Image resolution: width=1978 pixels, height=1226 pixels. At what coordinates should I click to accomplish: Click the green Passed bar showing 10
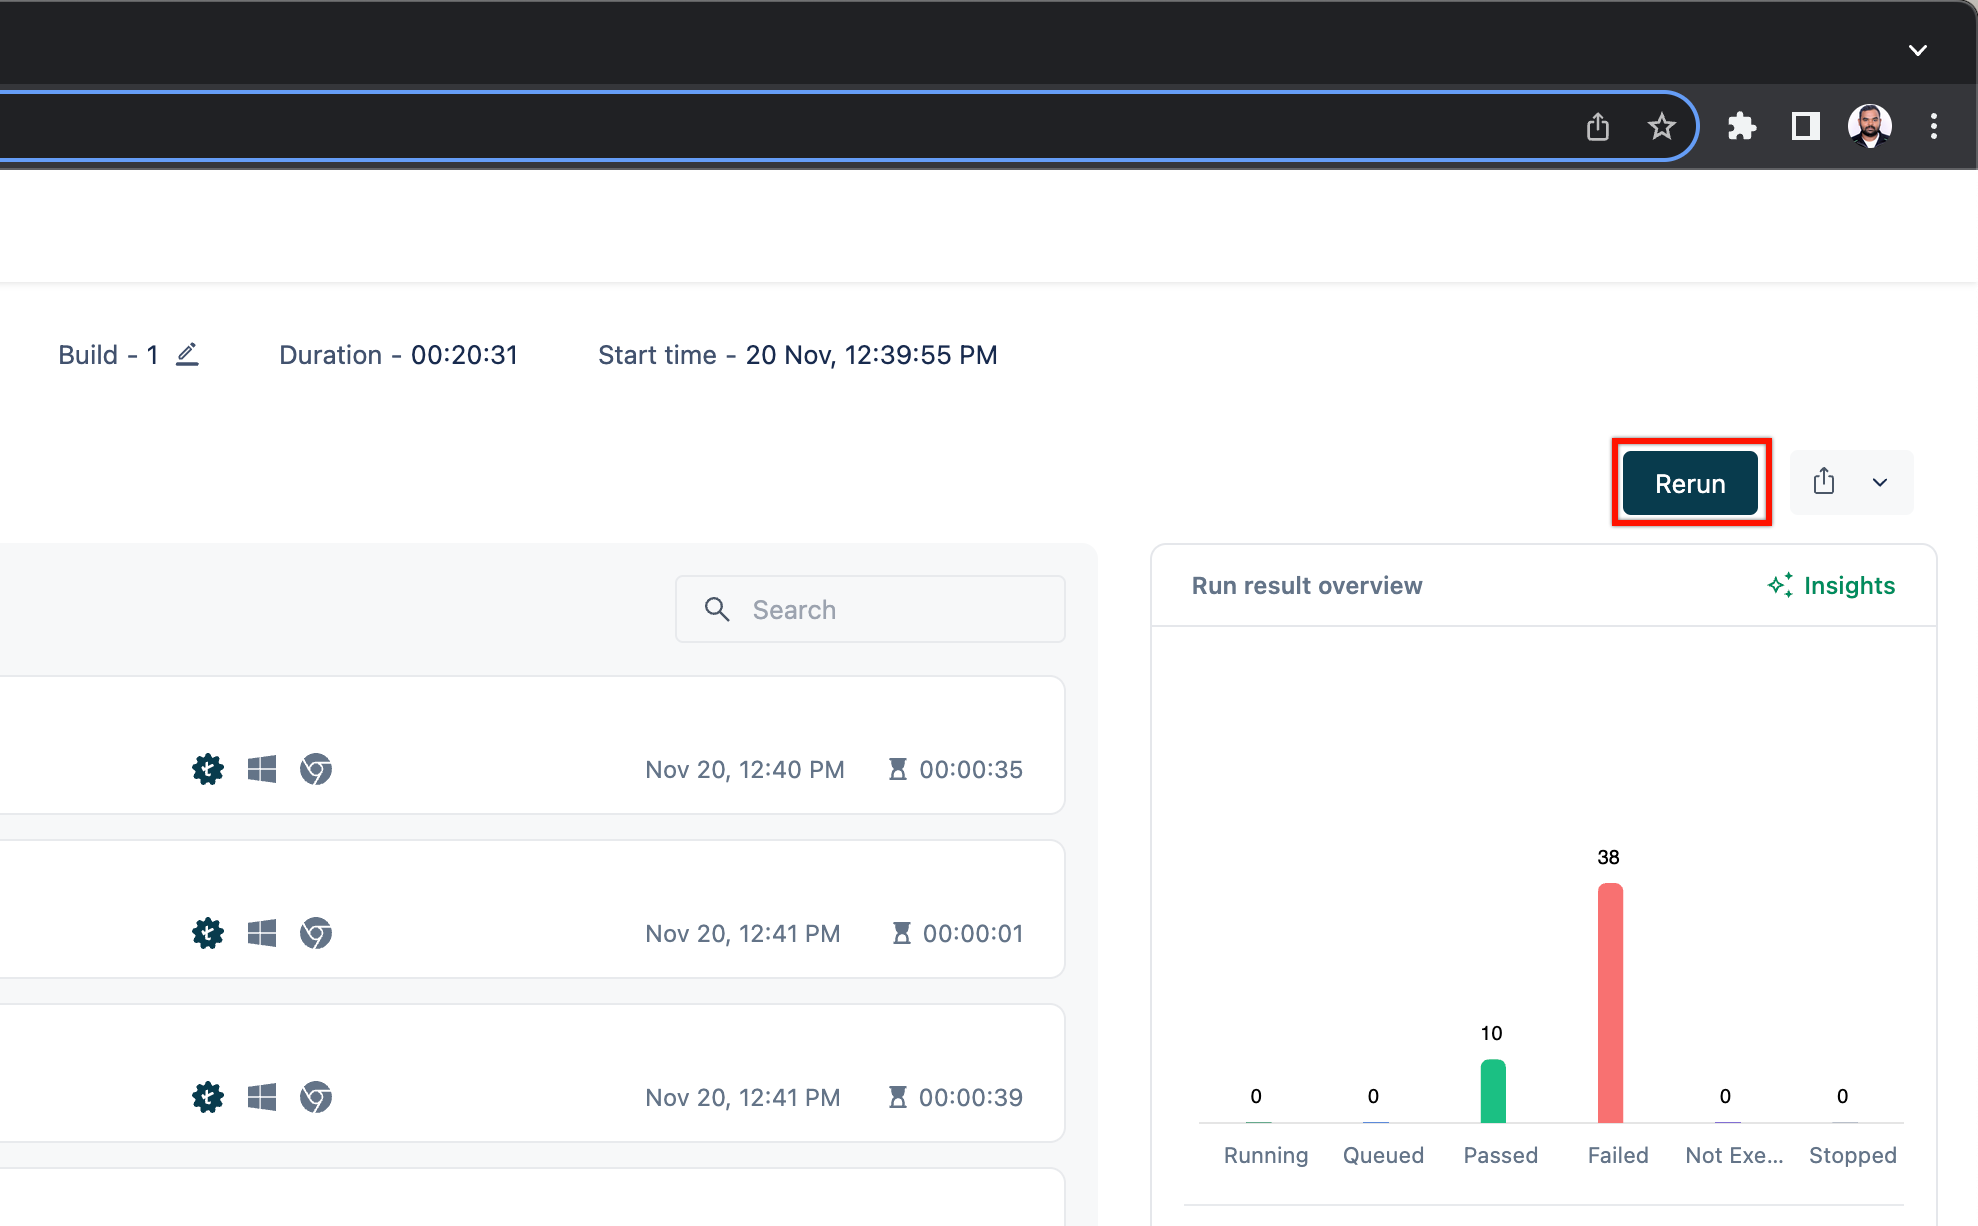pyautogui.click(x=1493, y=1091)
